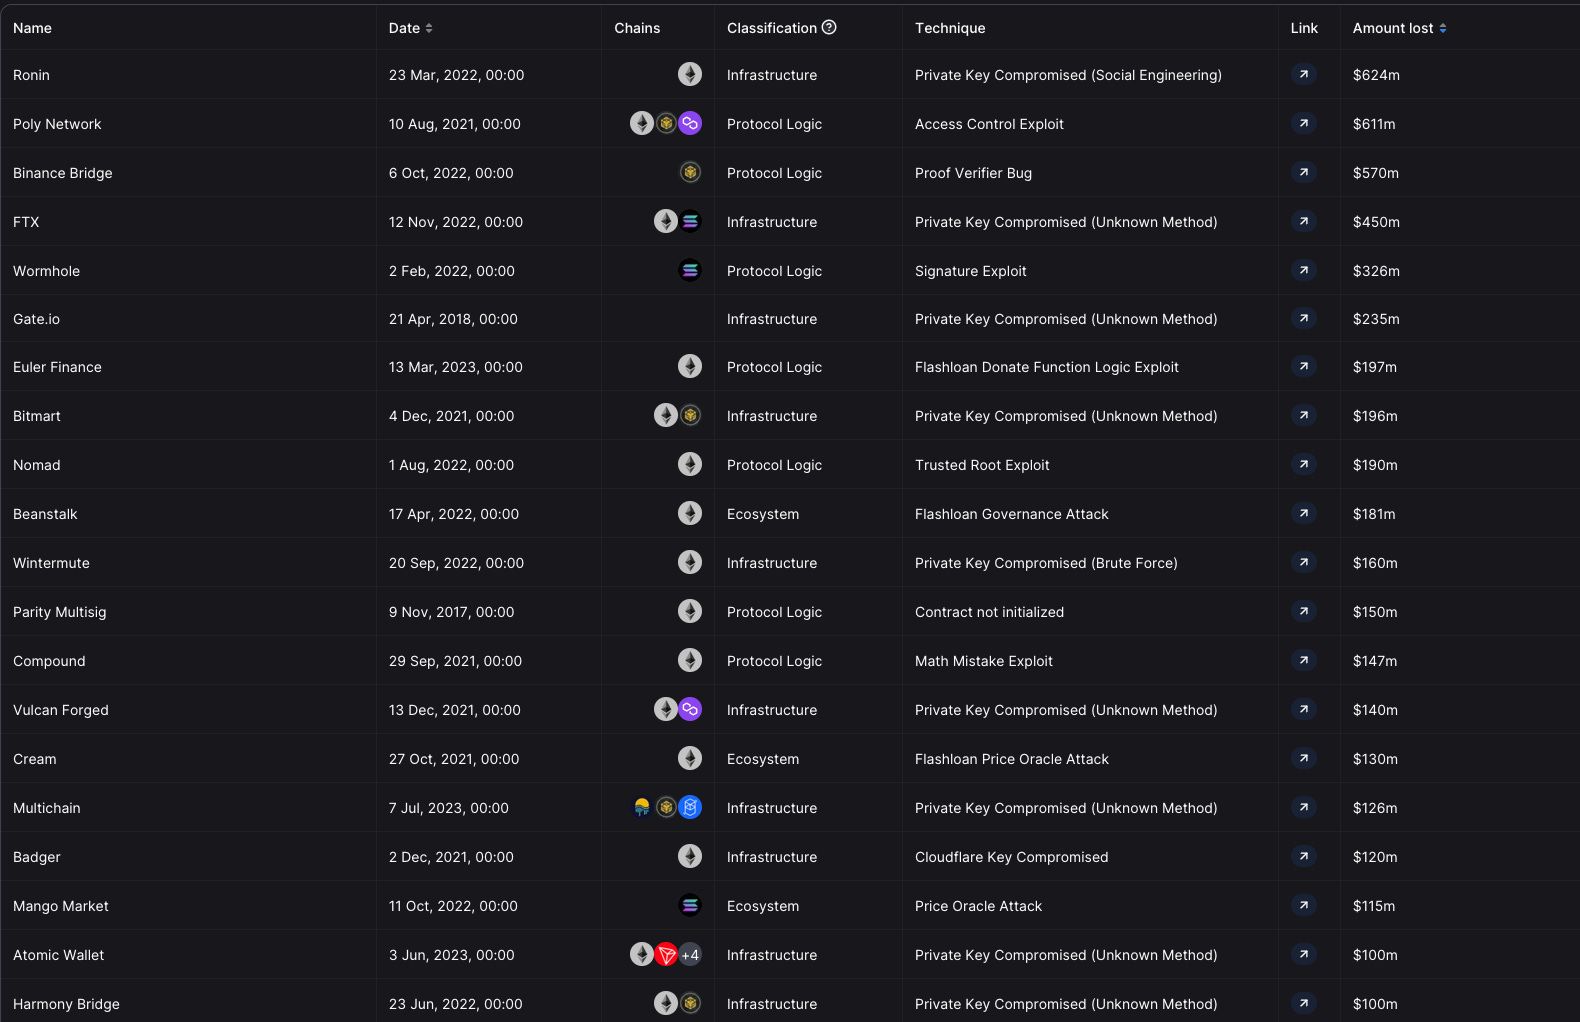Click the $570m amount for Binance Bridge

pyautogui.click(x=1376, y=173)
